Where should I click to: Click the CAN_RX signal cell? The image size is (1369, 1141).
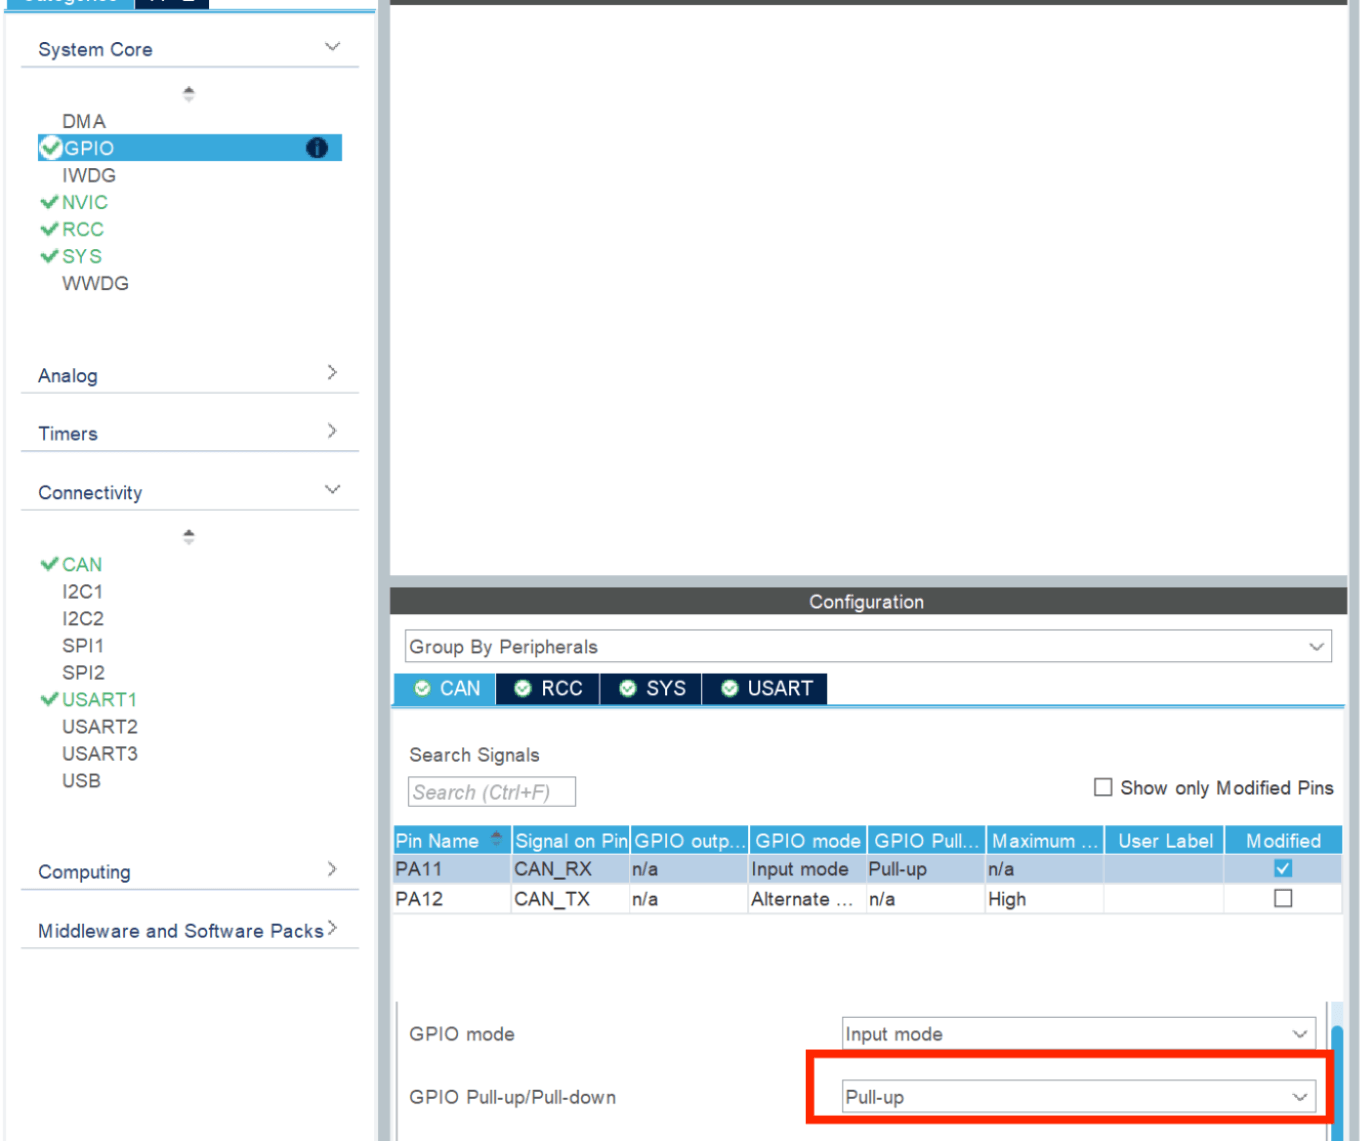pyautogui.click(x=570, y=869)
